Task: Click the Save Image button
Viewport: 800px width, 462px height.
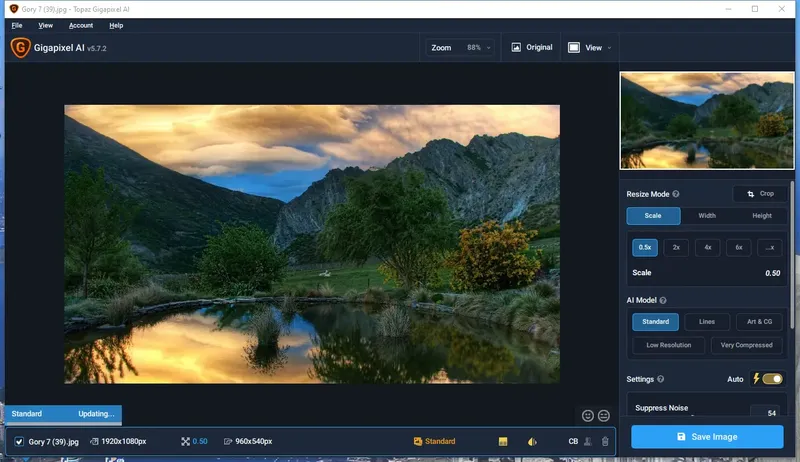Action: (x=707, y=437)
